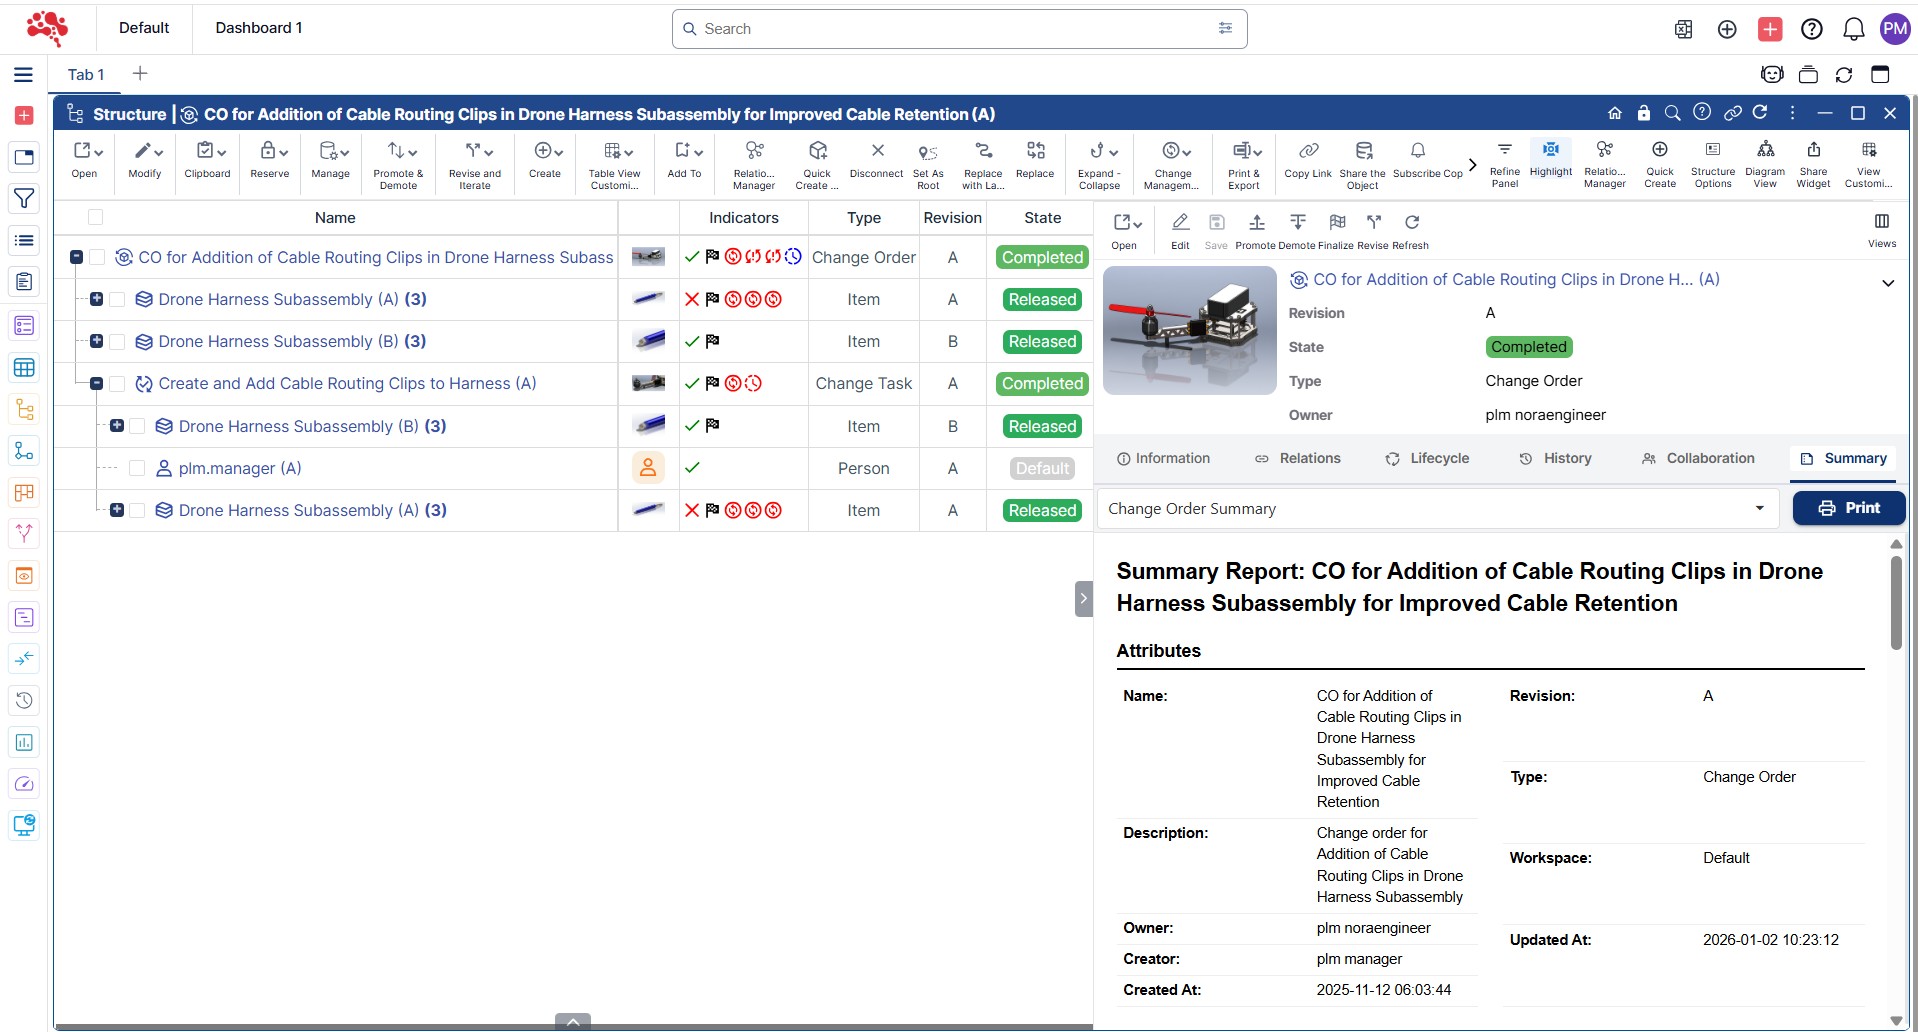
Task: Switch to the Lifecycle tab
Action: pyautogui.click(x=1426, y=458)
